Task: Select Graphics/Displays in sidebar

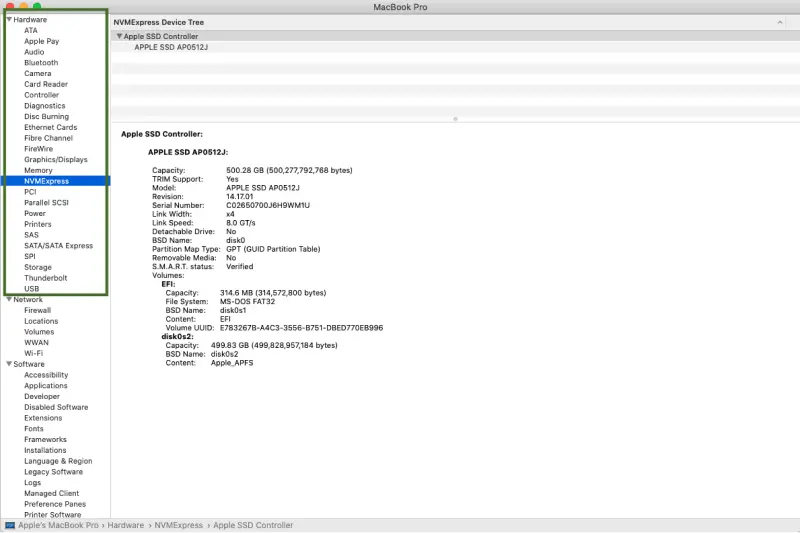Action: 56,159
